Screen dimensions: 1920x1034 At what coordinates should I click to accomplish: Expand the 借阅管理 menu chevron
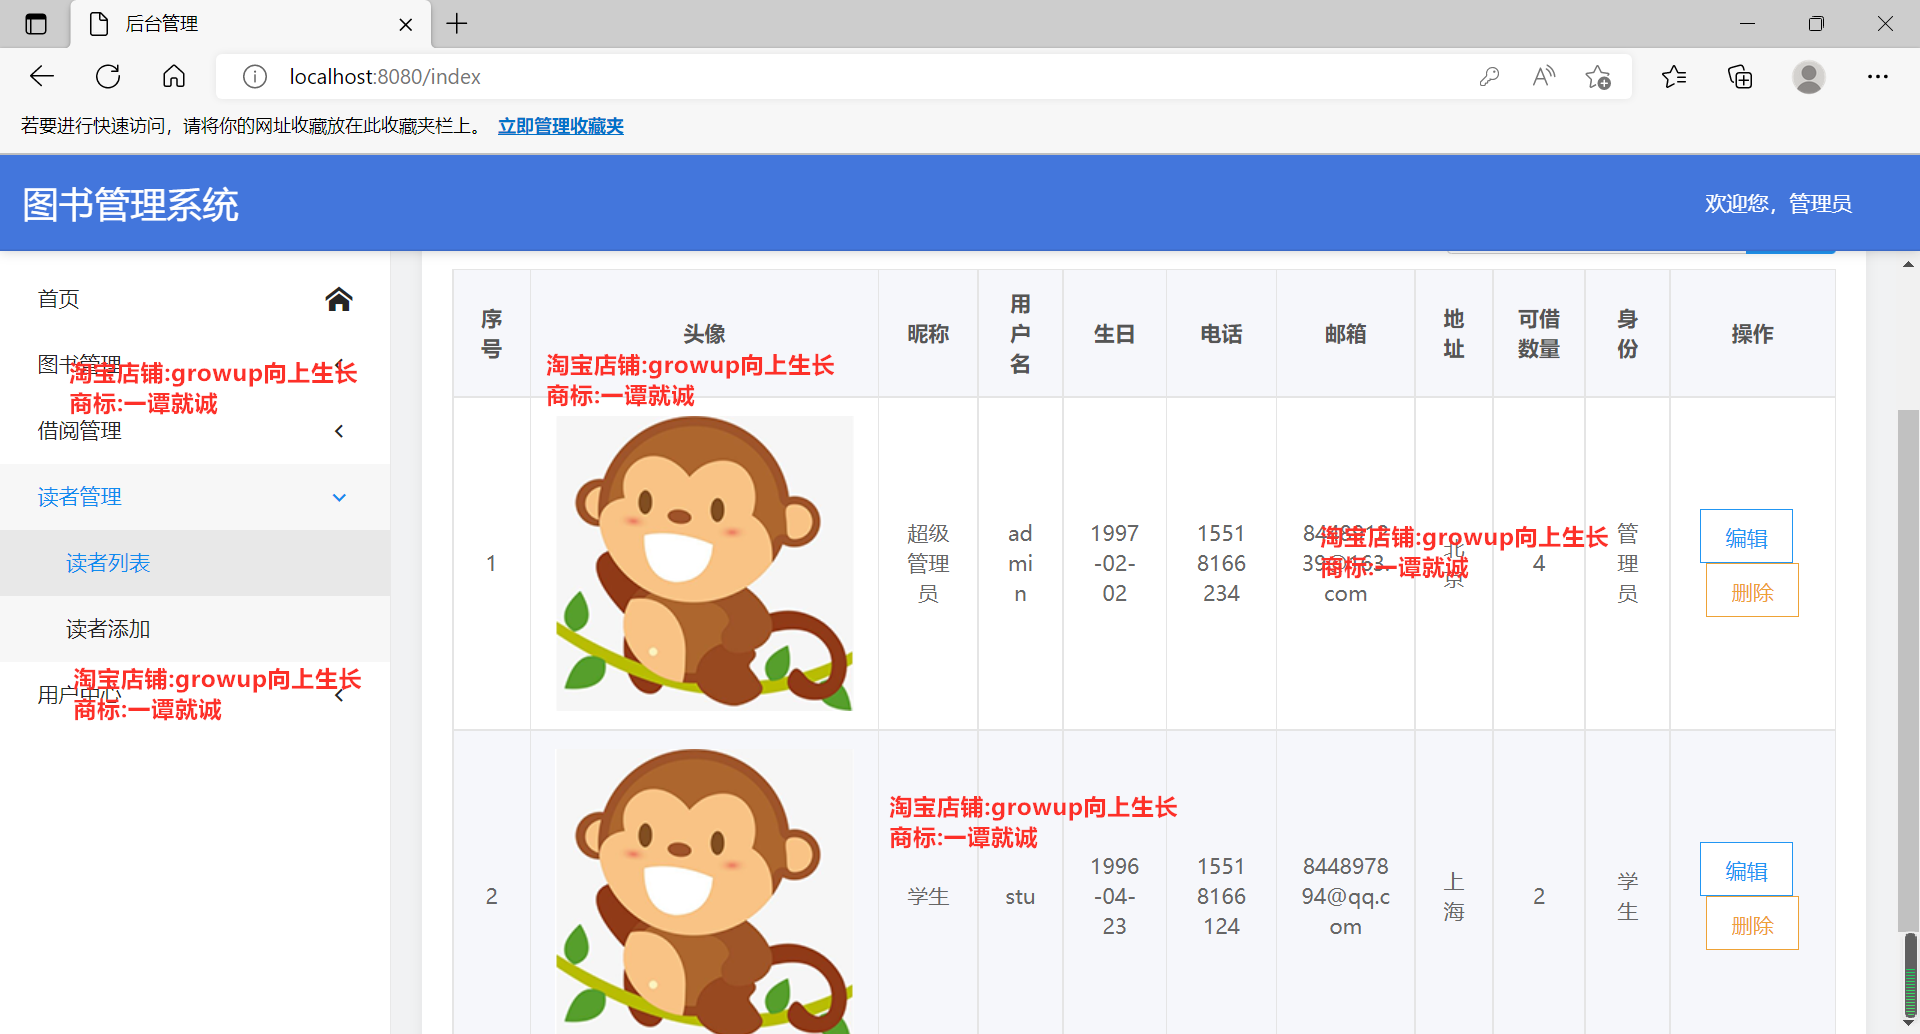click(x=339, y=431)
